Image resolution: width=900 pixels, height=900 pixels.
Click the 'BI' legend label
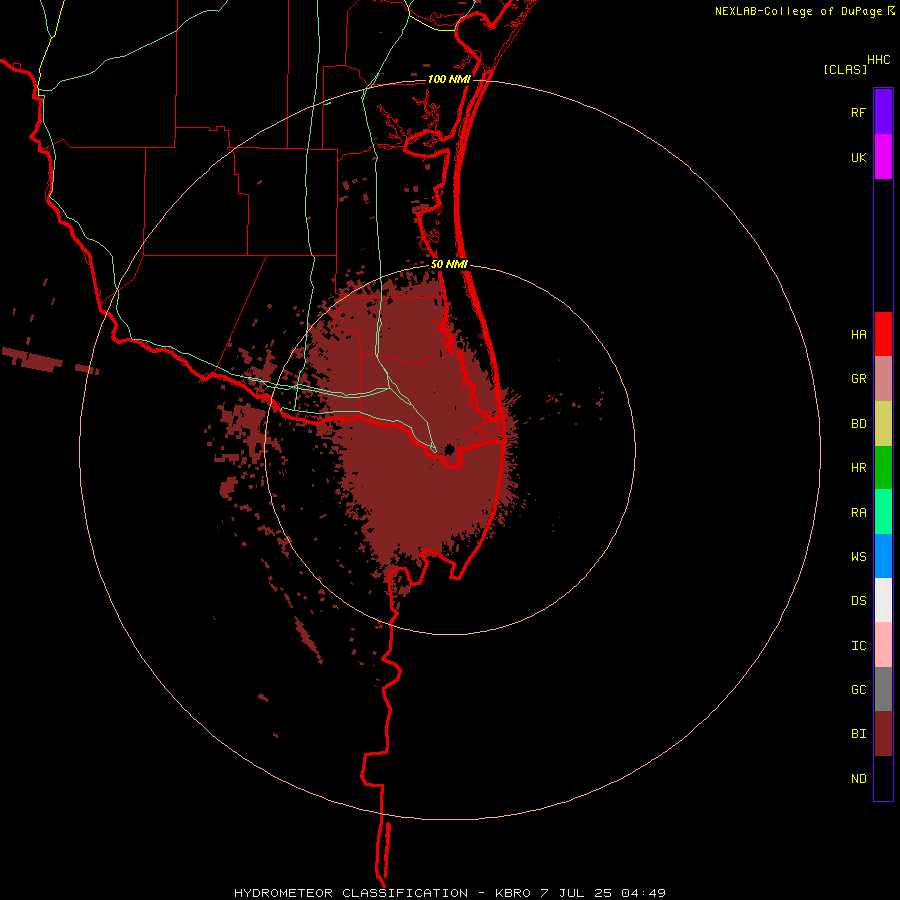858,734
